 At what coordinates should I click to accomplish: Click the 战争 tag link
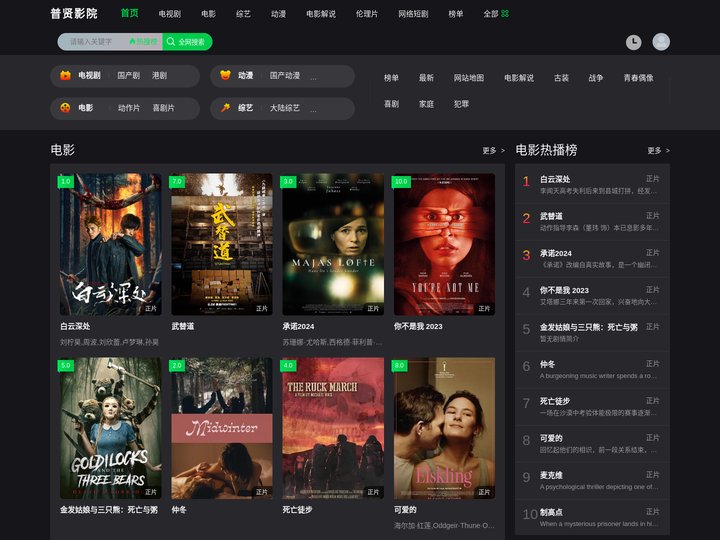pyautogui.click(x=596, y=78)
